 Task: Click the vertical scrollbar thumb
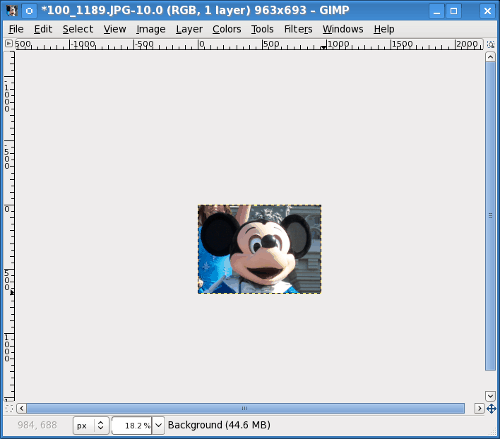tap(490, 216)
